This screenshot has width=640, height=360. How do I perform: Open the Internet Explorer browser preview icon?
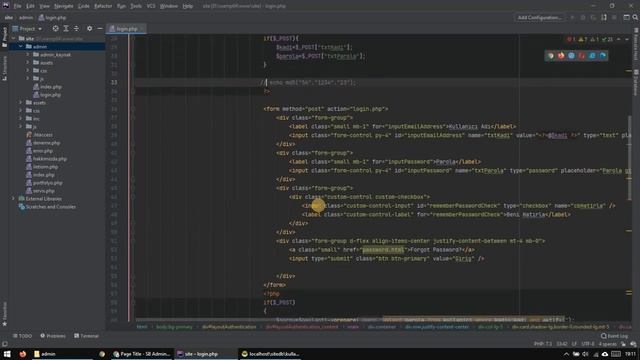pyautogui.click(x=592, y=56)
